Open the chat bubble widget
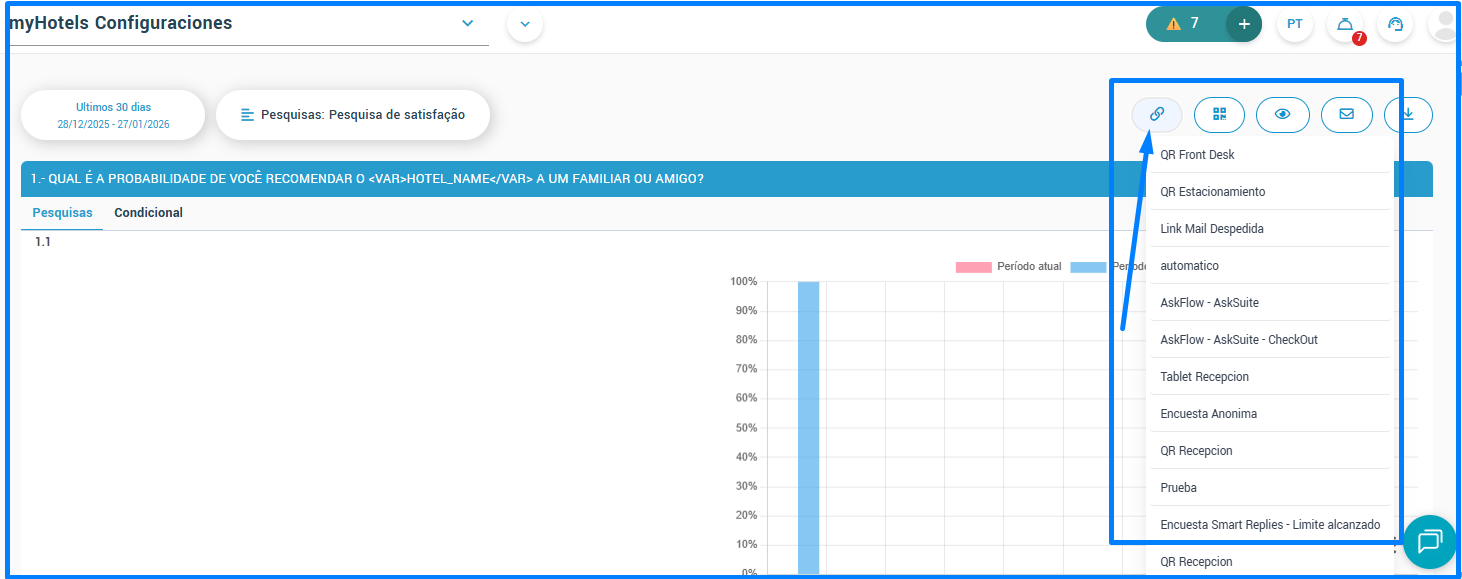Image resolution: width=1462 pixels, height=579 pixels. click(1429, 542)
